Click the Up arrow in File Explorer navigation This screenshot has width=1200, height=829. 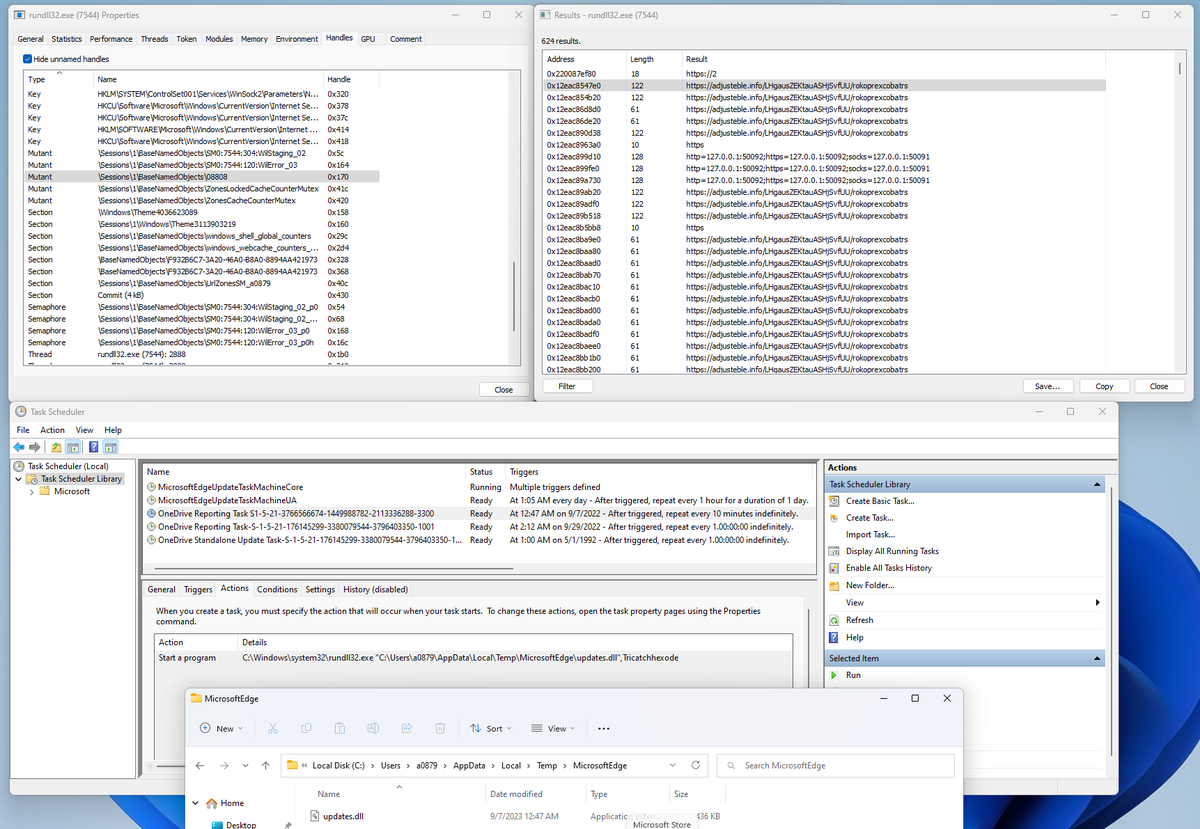pyautogui.click(x=265, y=765)
